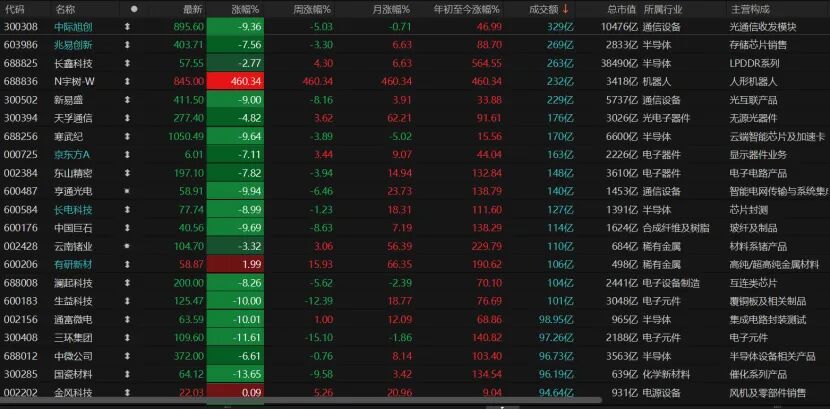Image resolution: width=830 pixels, height=410 pixels.
Task: Click the marker icon in the N宇树-W row
Action: coord(127,81)
